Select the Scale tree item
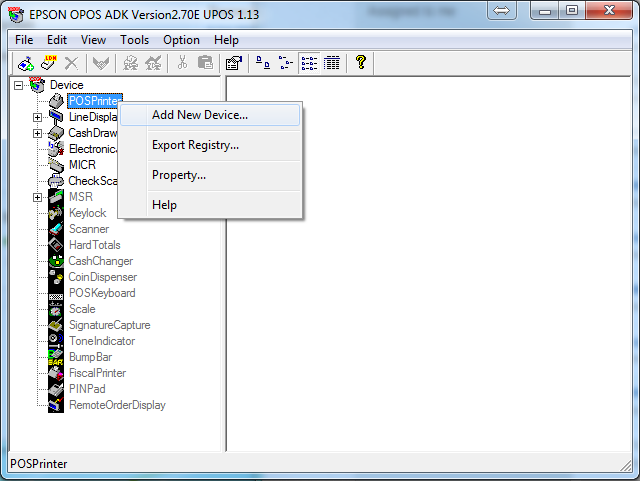Viewport: 640px width, 481px height. 82,309
